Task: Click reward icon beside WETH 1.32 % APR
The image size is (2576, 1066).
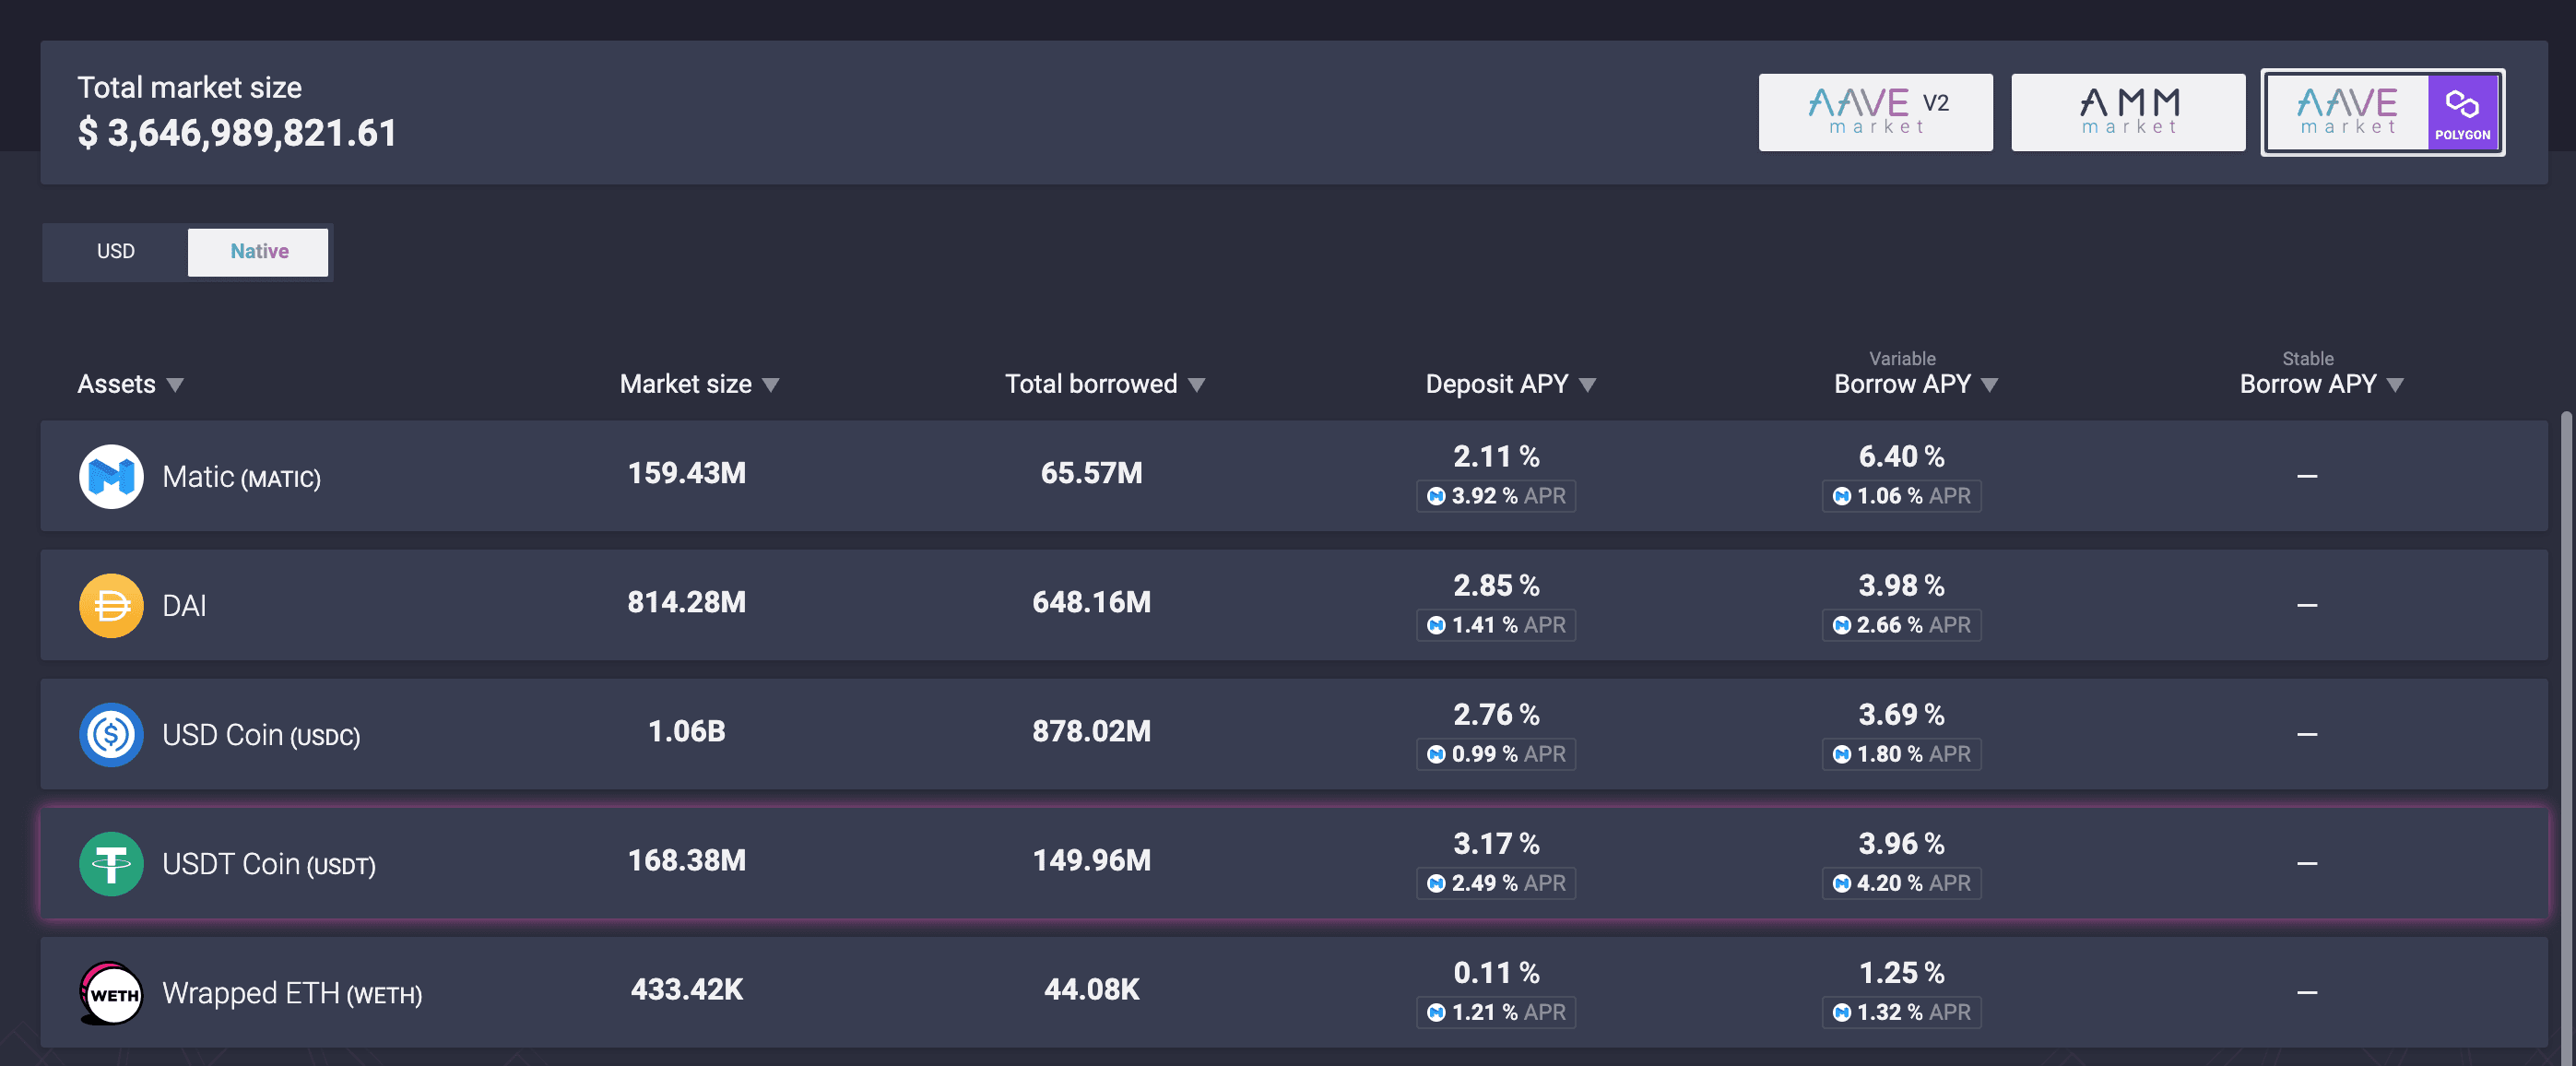Action: click(x=1841, y=1012)
